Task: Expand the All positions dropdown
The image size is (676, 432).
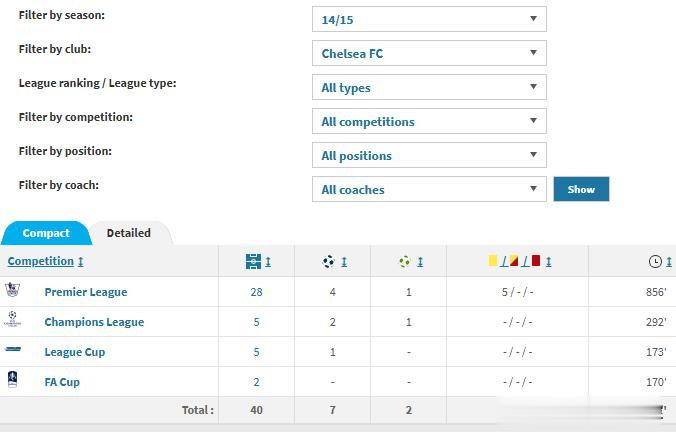Action: click(x=429, y=155)
